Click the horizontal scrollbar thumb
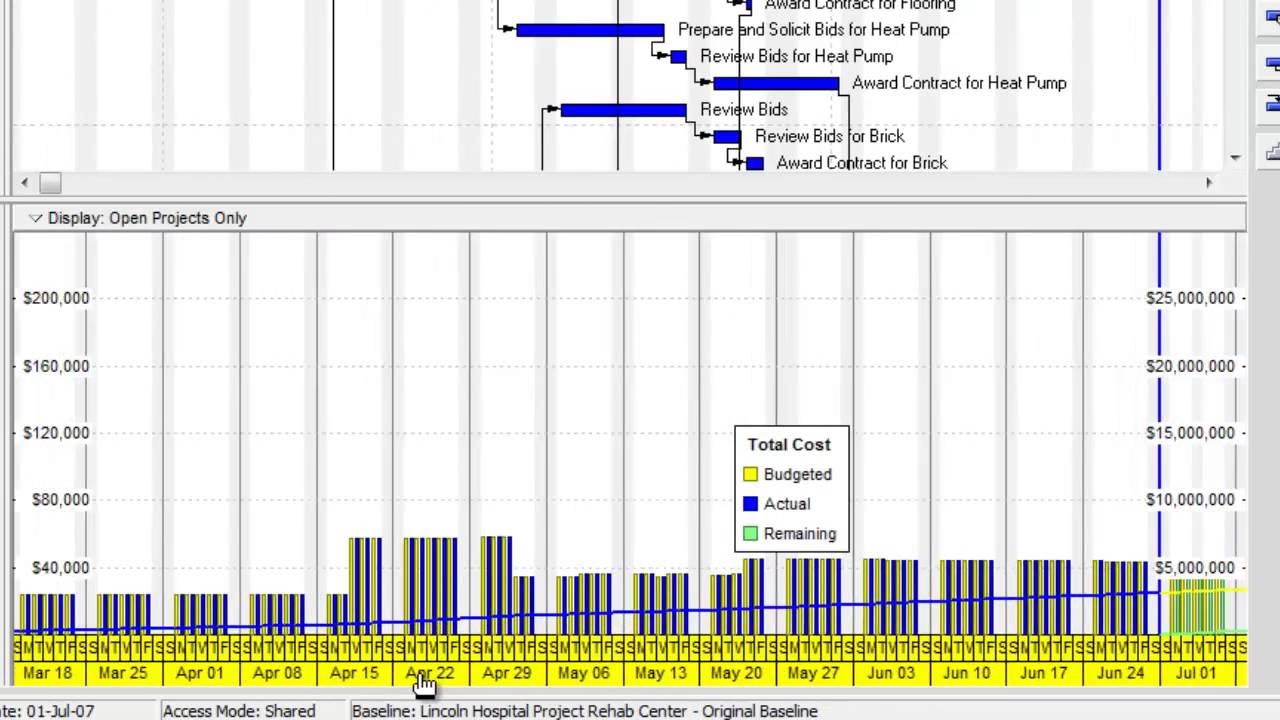This screenshot has width=1280, height=720. click(x=50, y=183)
